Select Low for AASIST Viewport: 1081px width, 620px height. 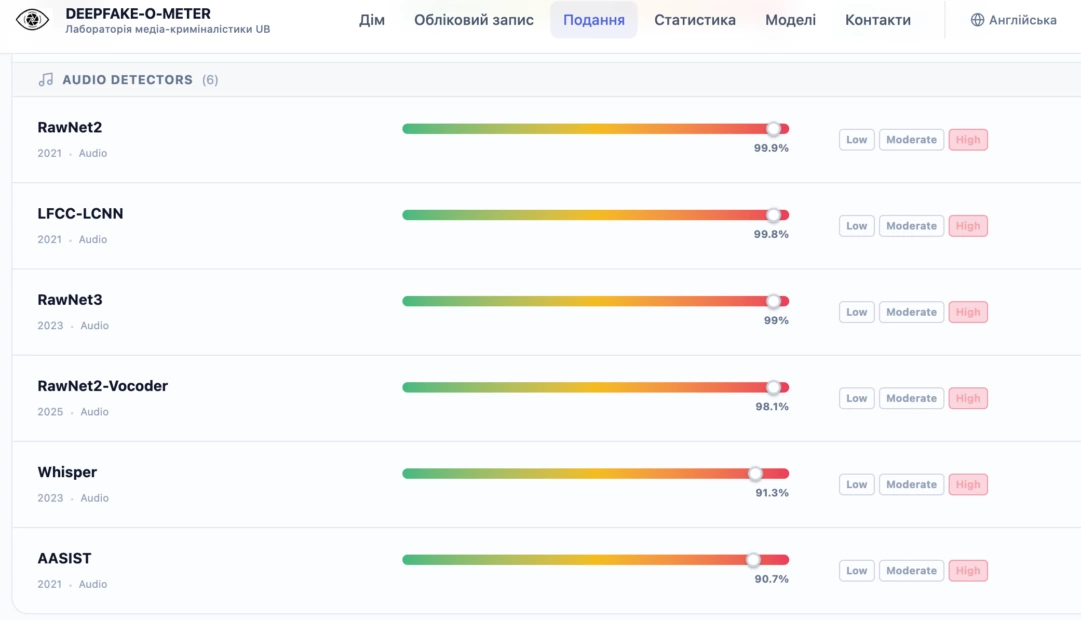856,570
